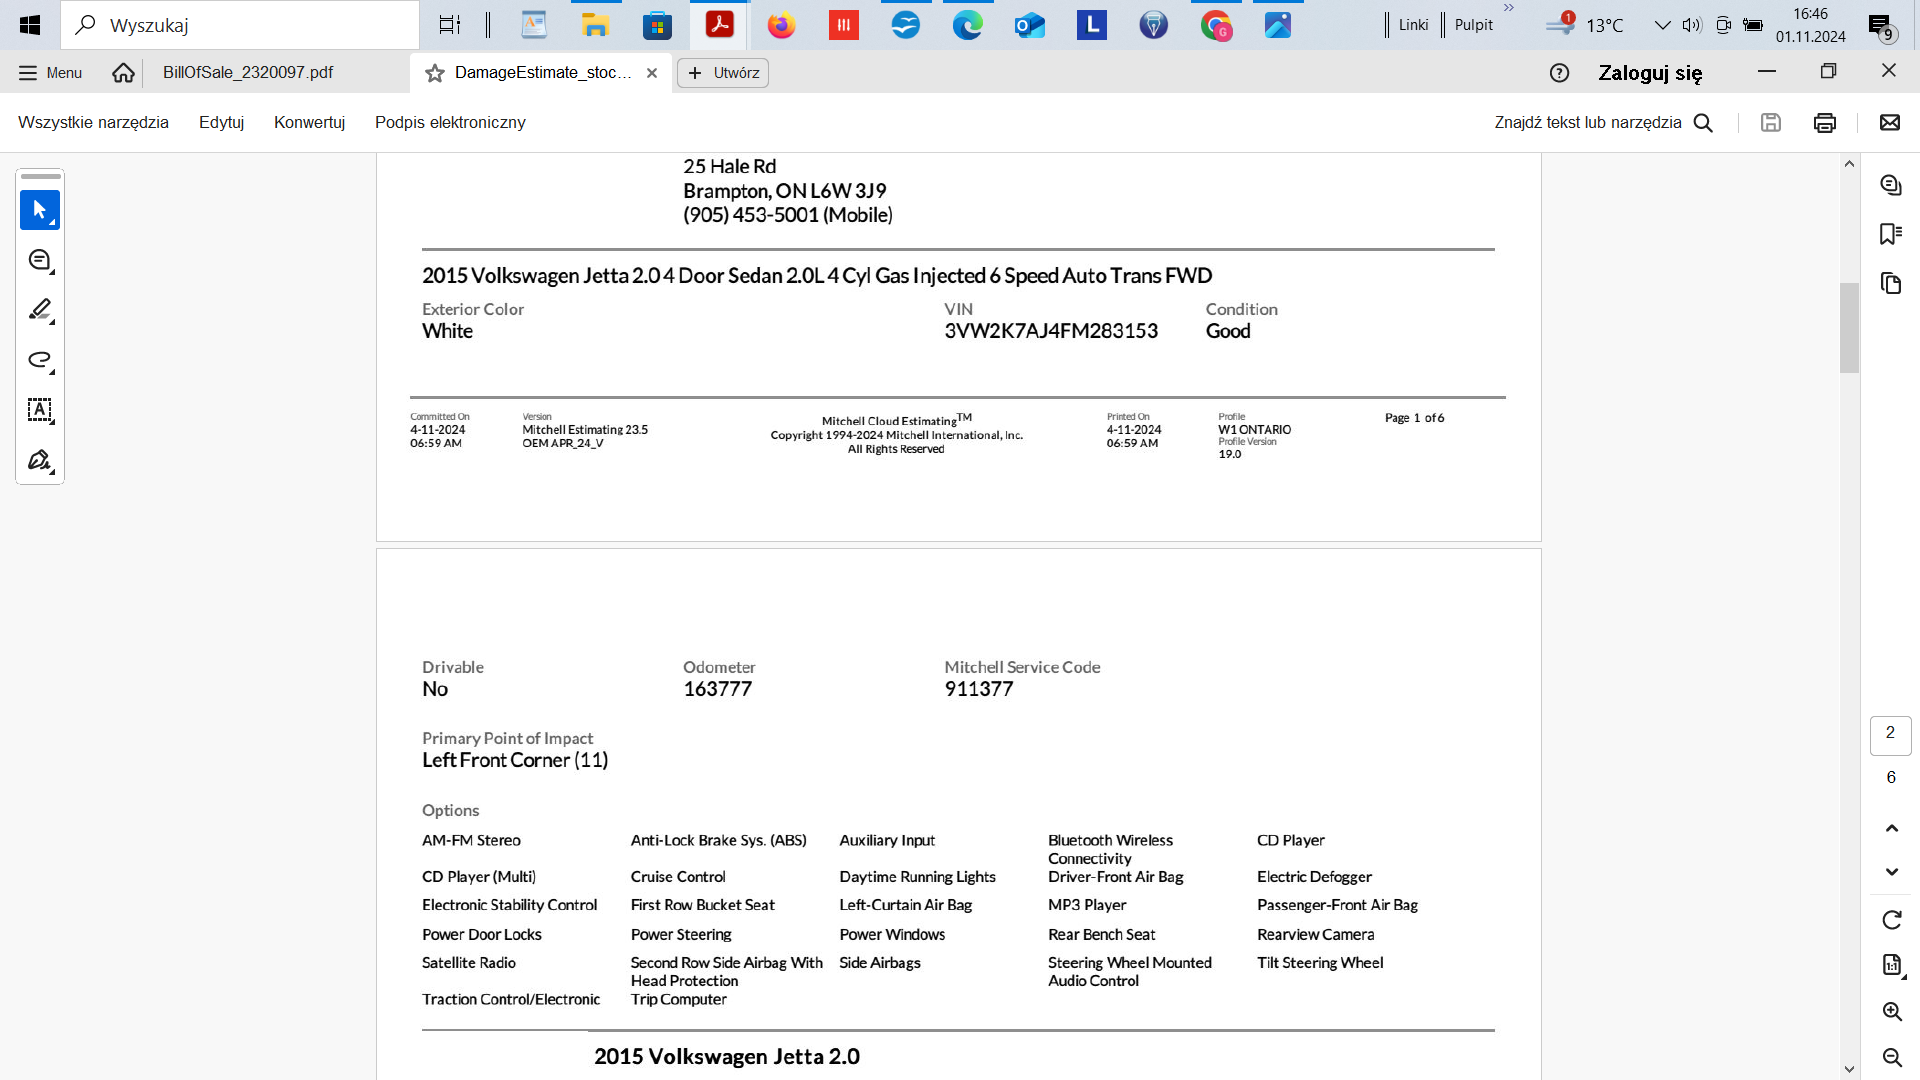Open notification center icon

[x=1881, y=26]
